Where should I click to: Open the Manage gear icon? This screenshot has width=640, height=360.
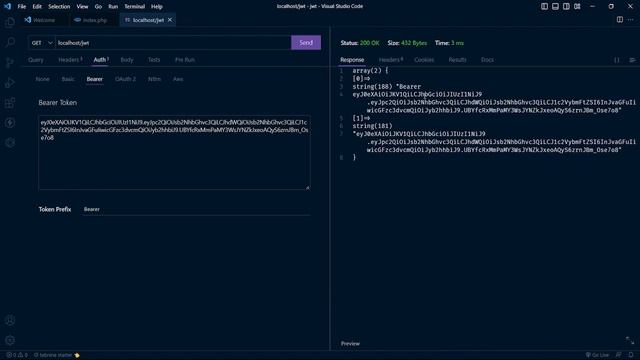10,340
